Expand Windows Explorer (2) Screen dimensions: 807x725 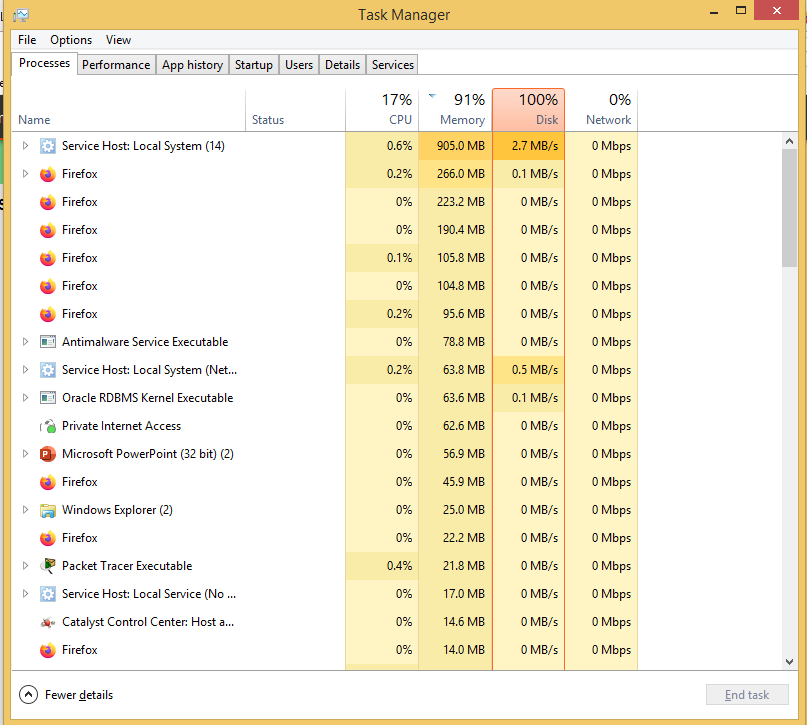click(x=25, y=510)
